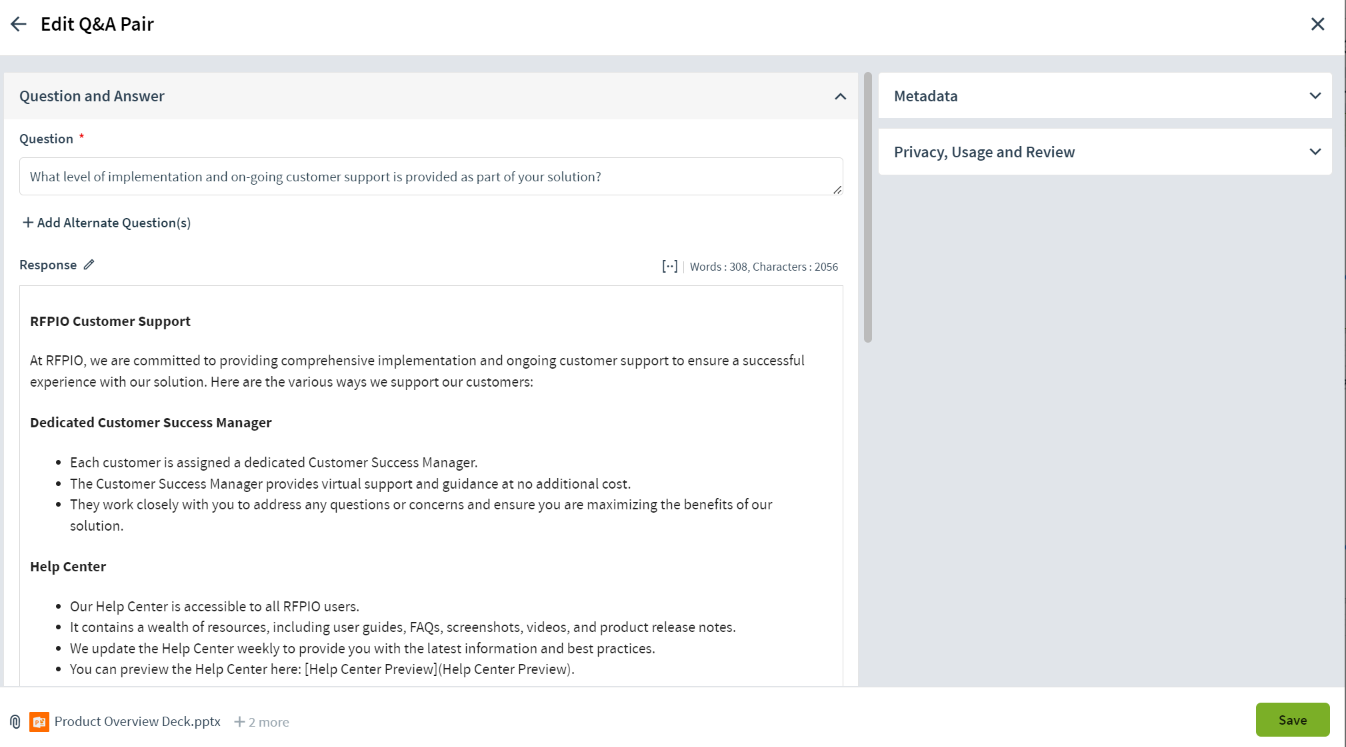Click the vertical scrollbar of the form

[868, 208]
